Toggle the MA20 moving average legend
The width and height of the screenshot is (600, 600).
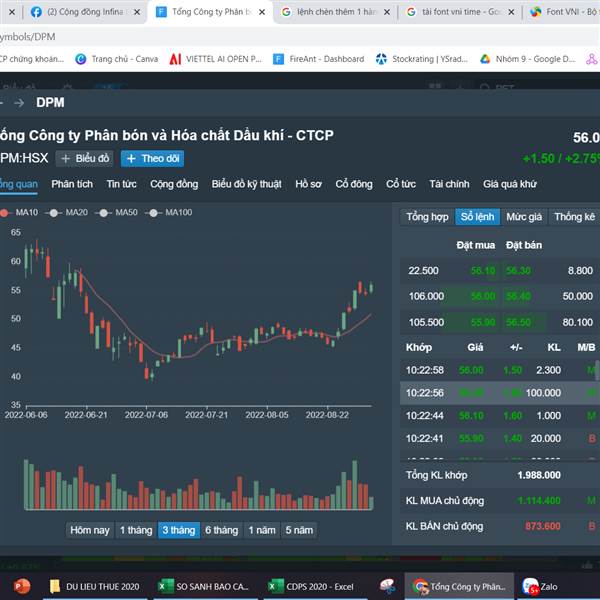(x=67, y=212)
